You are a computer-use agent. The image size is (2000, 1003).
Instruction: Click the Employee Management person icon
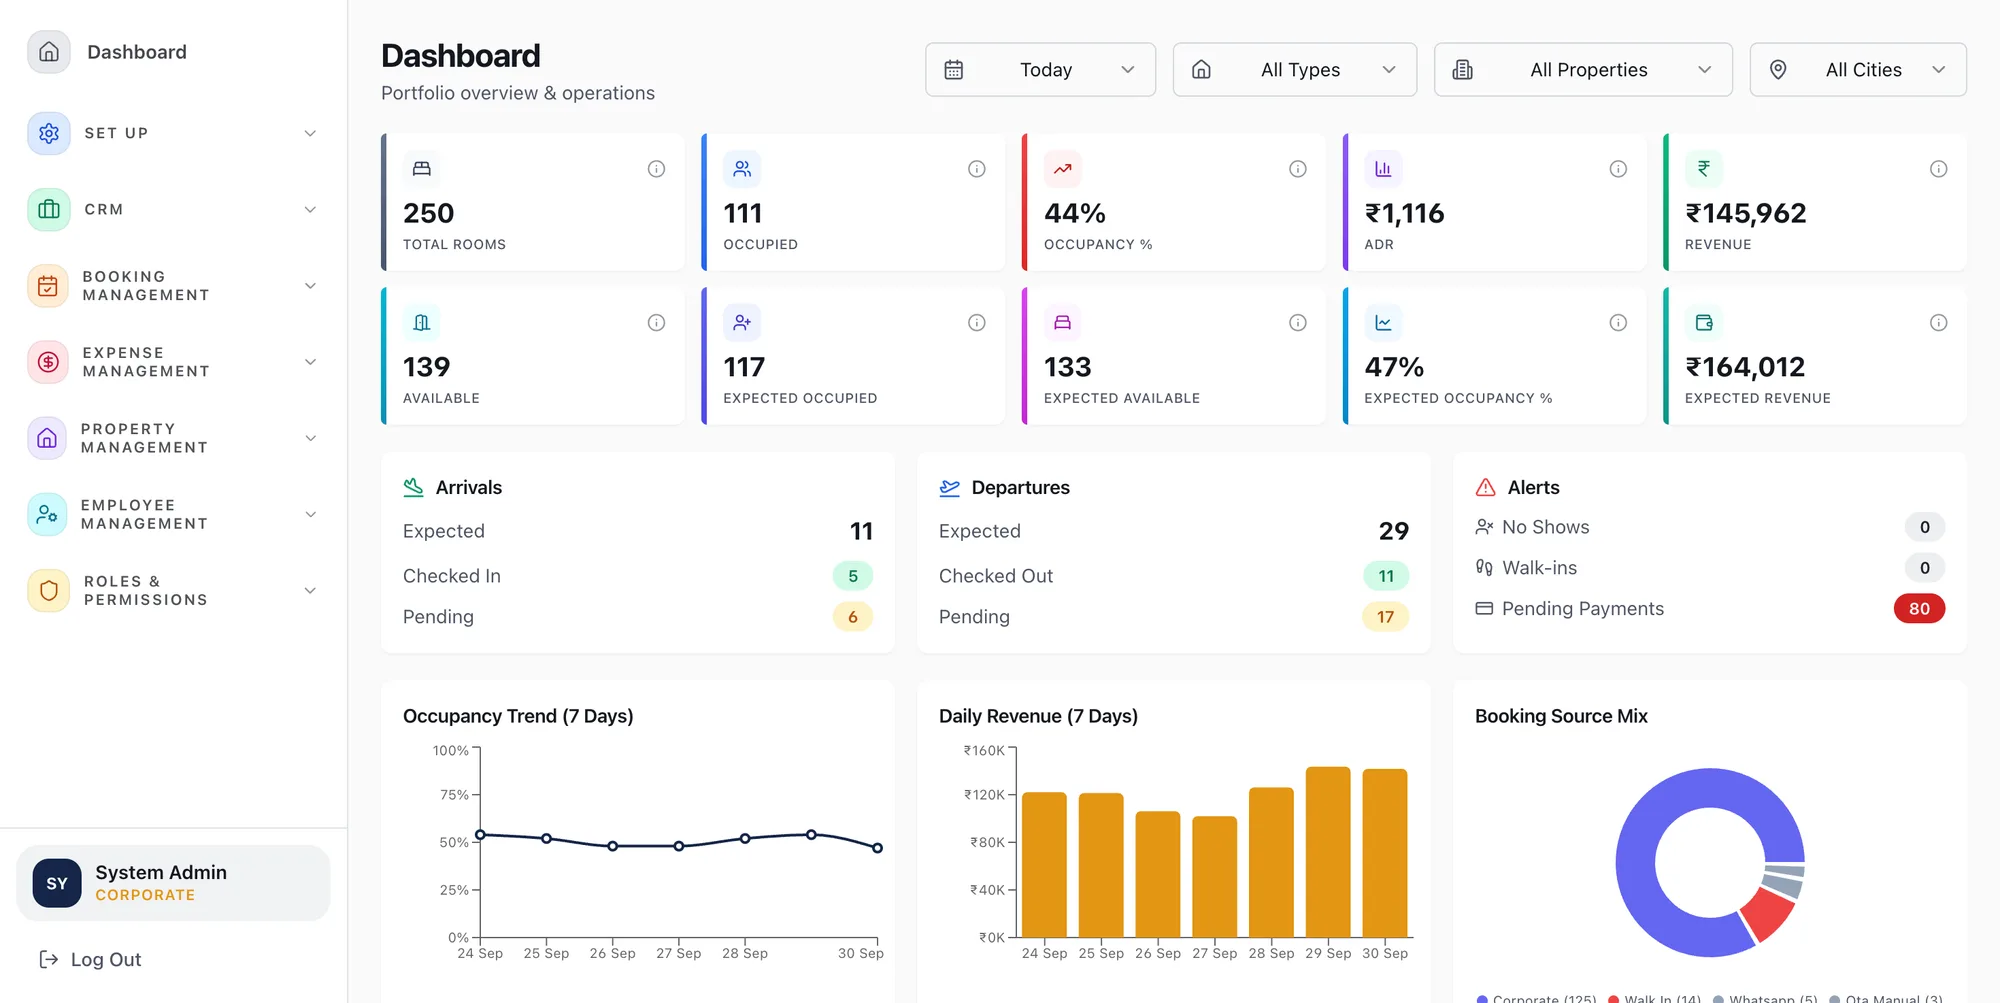[x=47, y=514]
